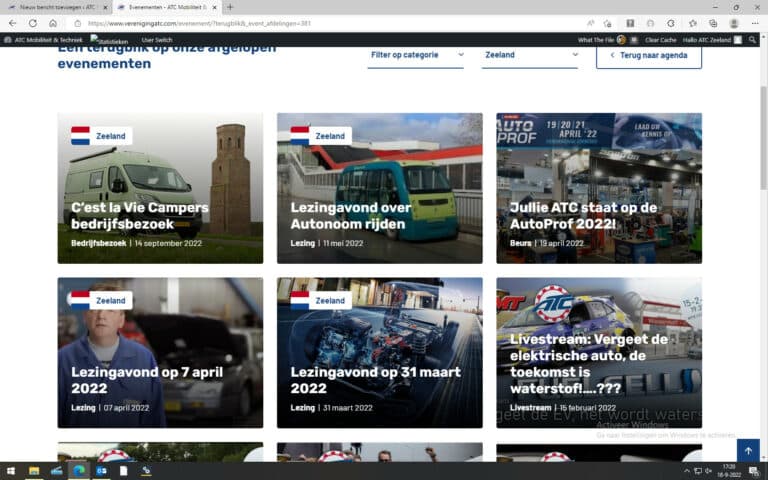
Task: Click the scroll-to-top arrow button
Action: coord(748,450)
